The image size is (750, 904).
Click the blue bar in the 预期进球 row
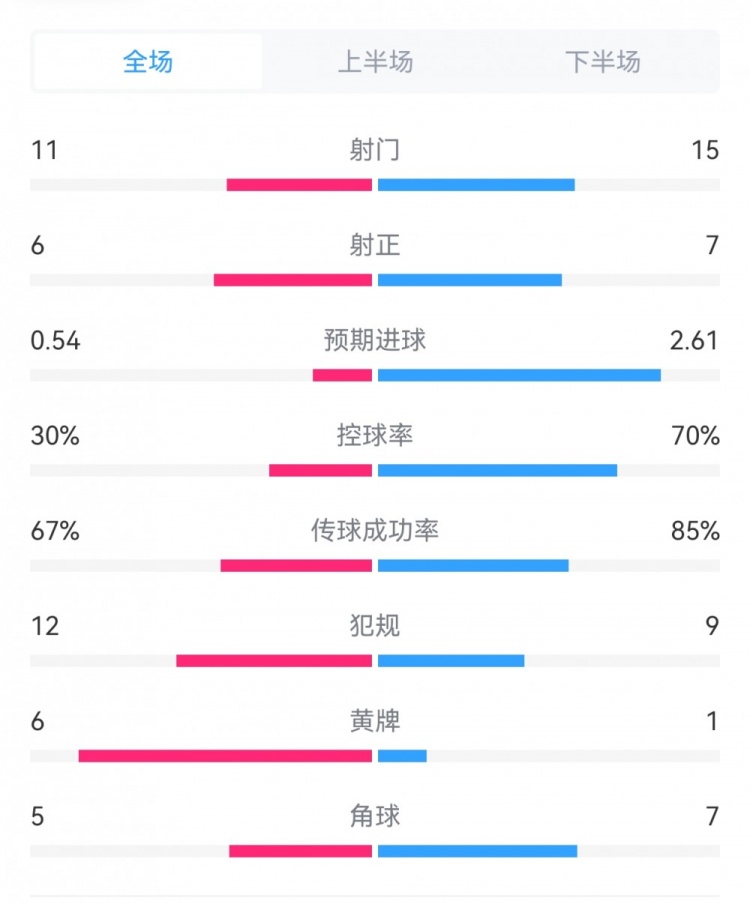point(519,375)
